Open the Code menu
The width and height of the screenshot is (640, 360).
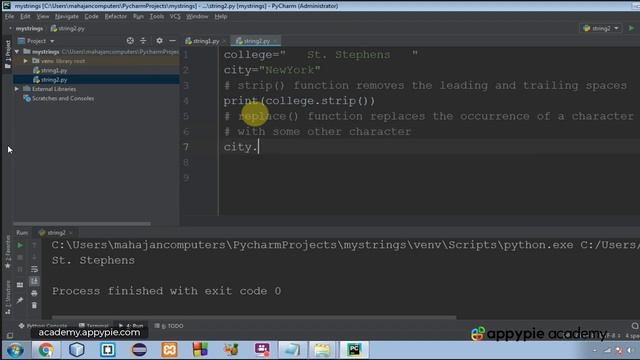(91, 16)
